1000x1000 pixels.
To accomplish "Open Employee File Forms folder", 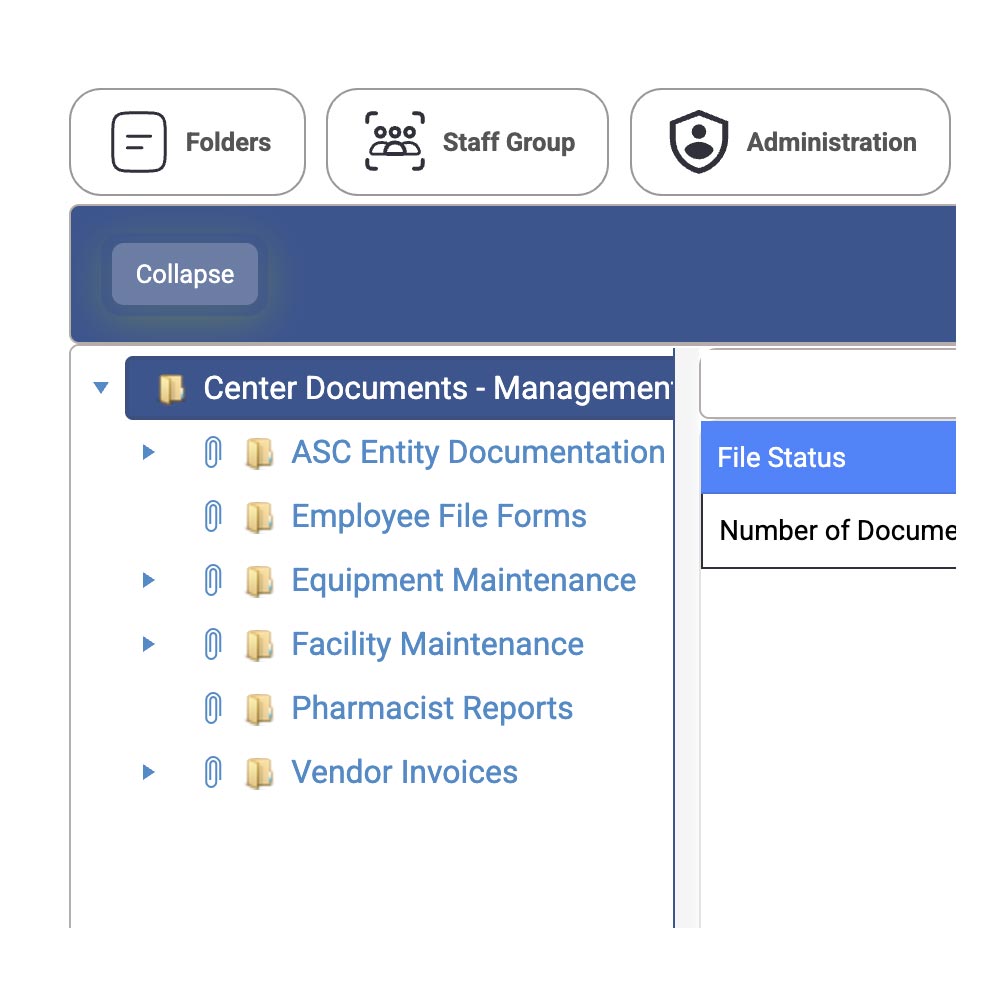I will (439, 516).
